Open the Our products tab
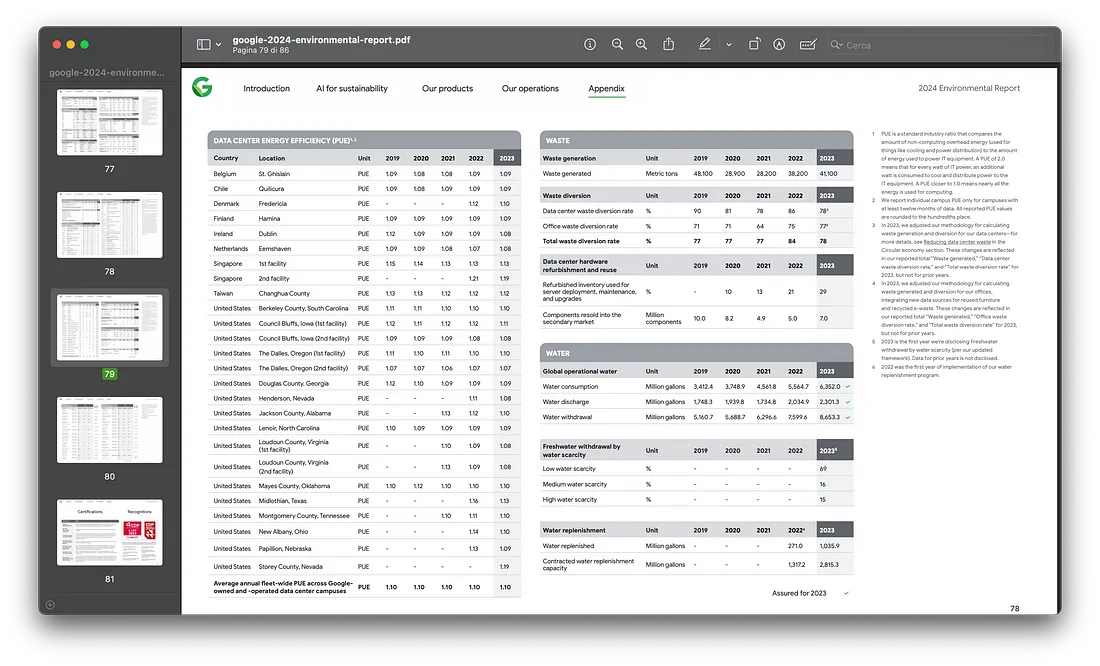Viewport: 1100px width, 666px height. [x=448, y=88]
